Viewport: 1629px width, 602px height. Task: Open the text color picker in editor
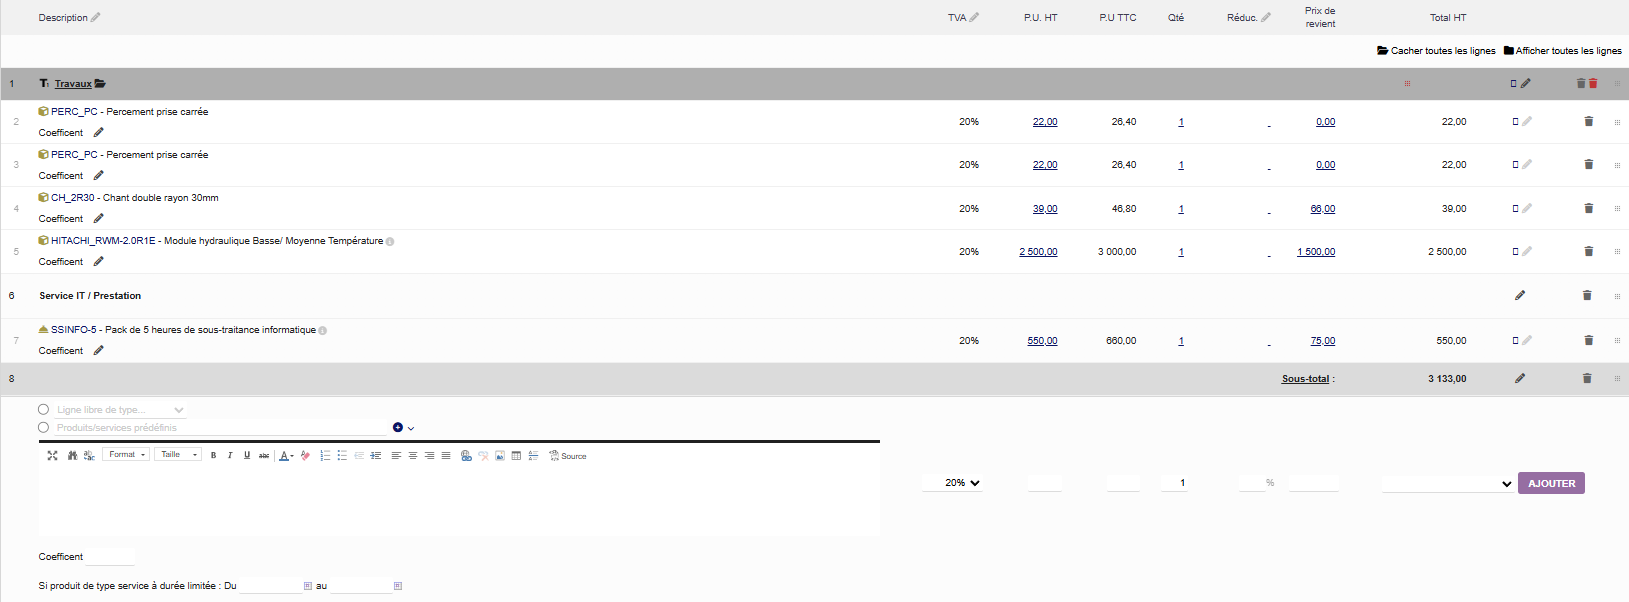(286, 456)
